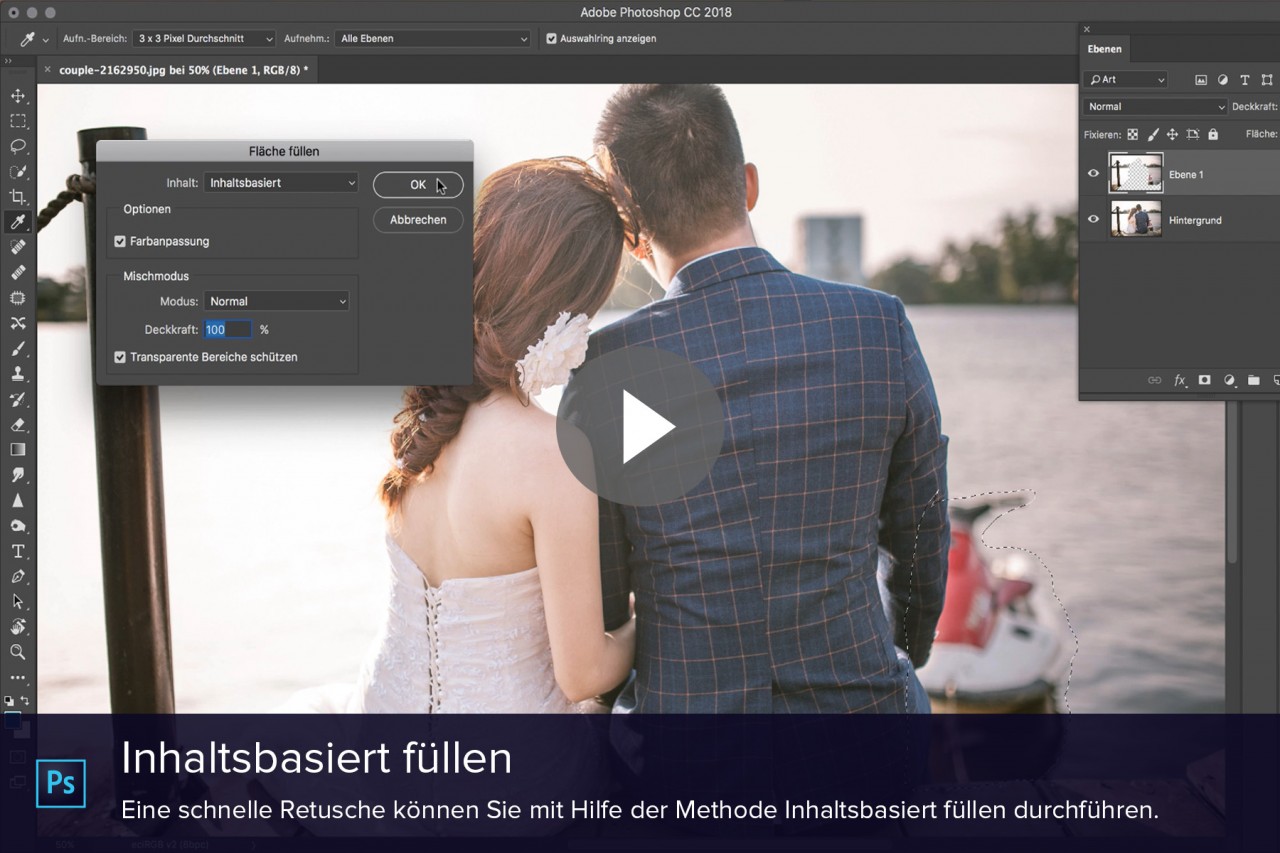Open the Inhalt dropdown showing Inhaltsbasiert
This screenshot has height=853, width=1280.
(280, 183)
